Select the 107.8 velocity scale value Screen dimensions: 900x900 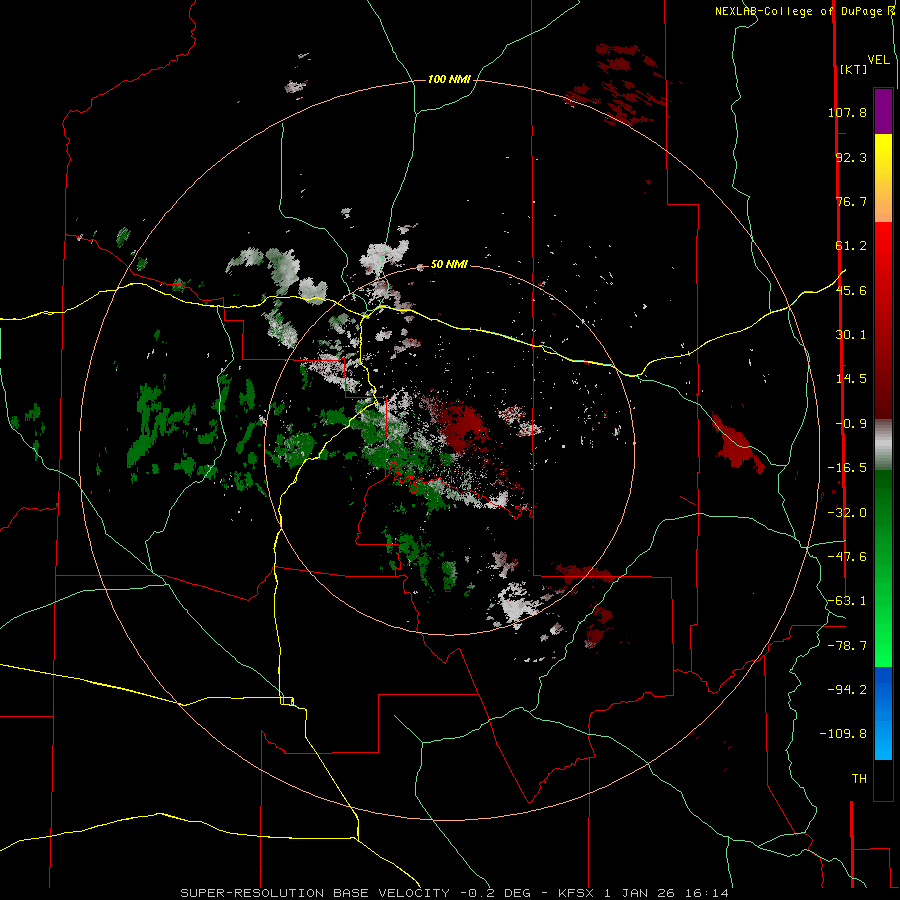pyautogui.click(x=847, y=112)
